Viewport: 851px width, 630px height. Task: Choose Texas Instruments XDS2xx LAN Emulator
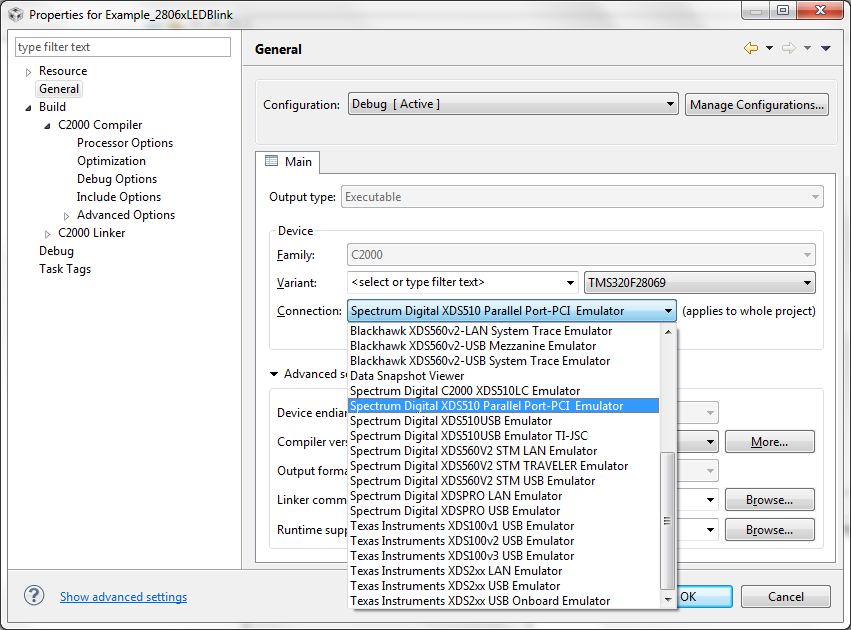coord(504,571)
